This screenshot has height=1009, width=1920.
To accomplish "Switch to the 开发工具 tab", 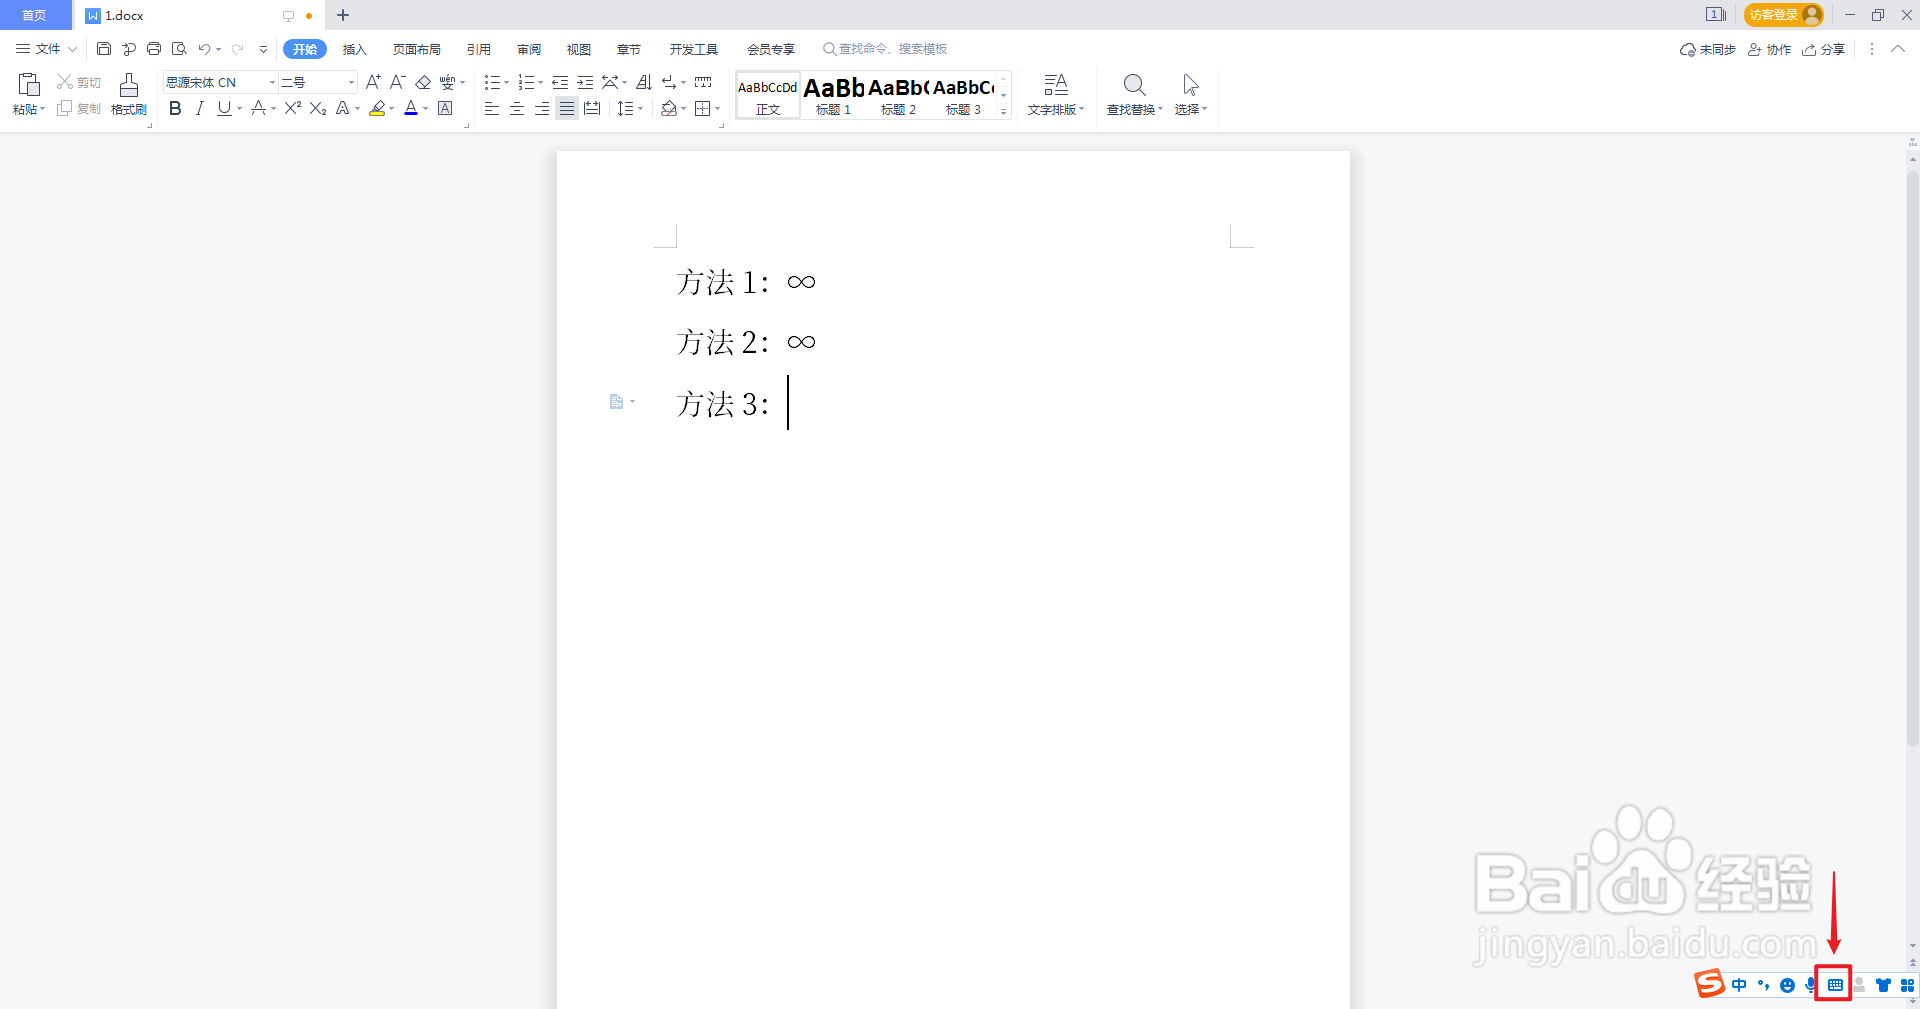I will click(x=694, y=49).
